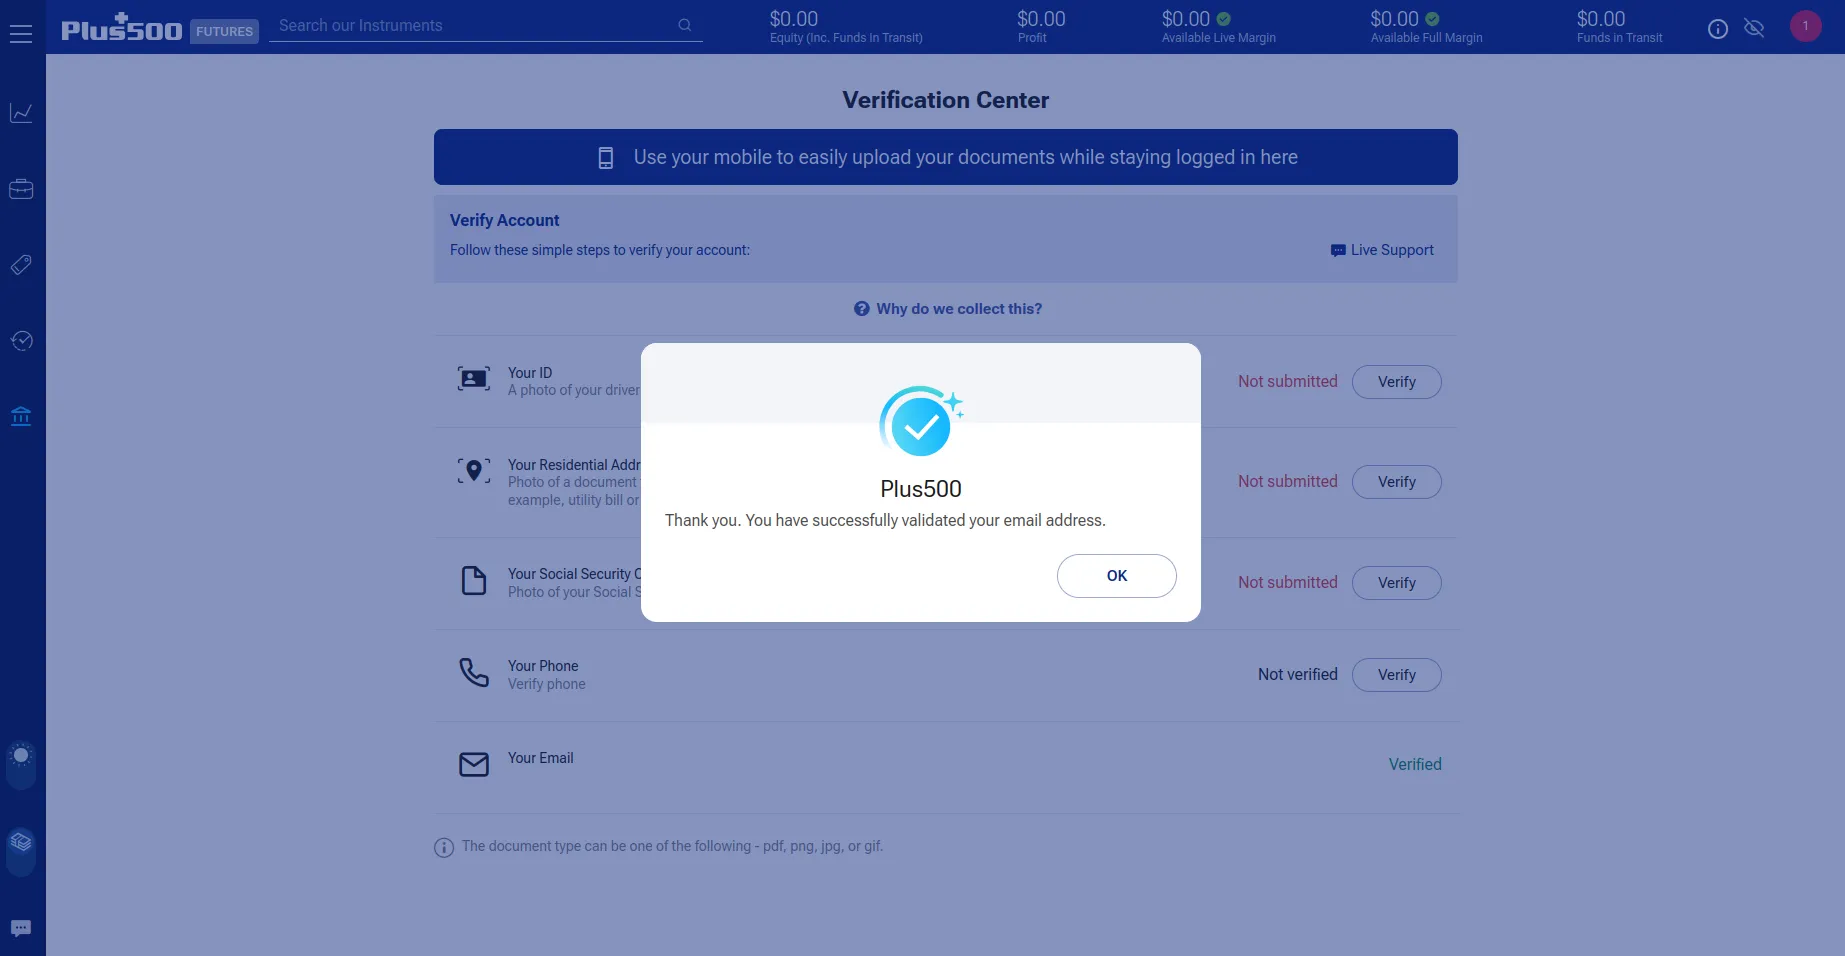Click the Your Phone label

click(x=543, y=666)
